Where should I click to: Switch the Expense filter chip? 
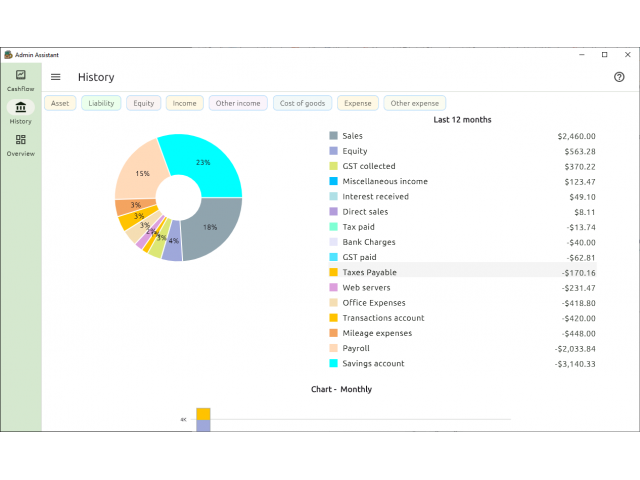tap(358, 103)
